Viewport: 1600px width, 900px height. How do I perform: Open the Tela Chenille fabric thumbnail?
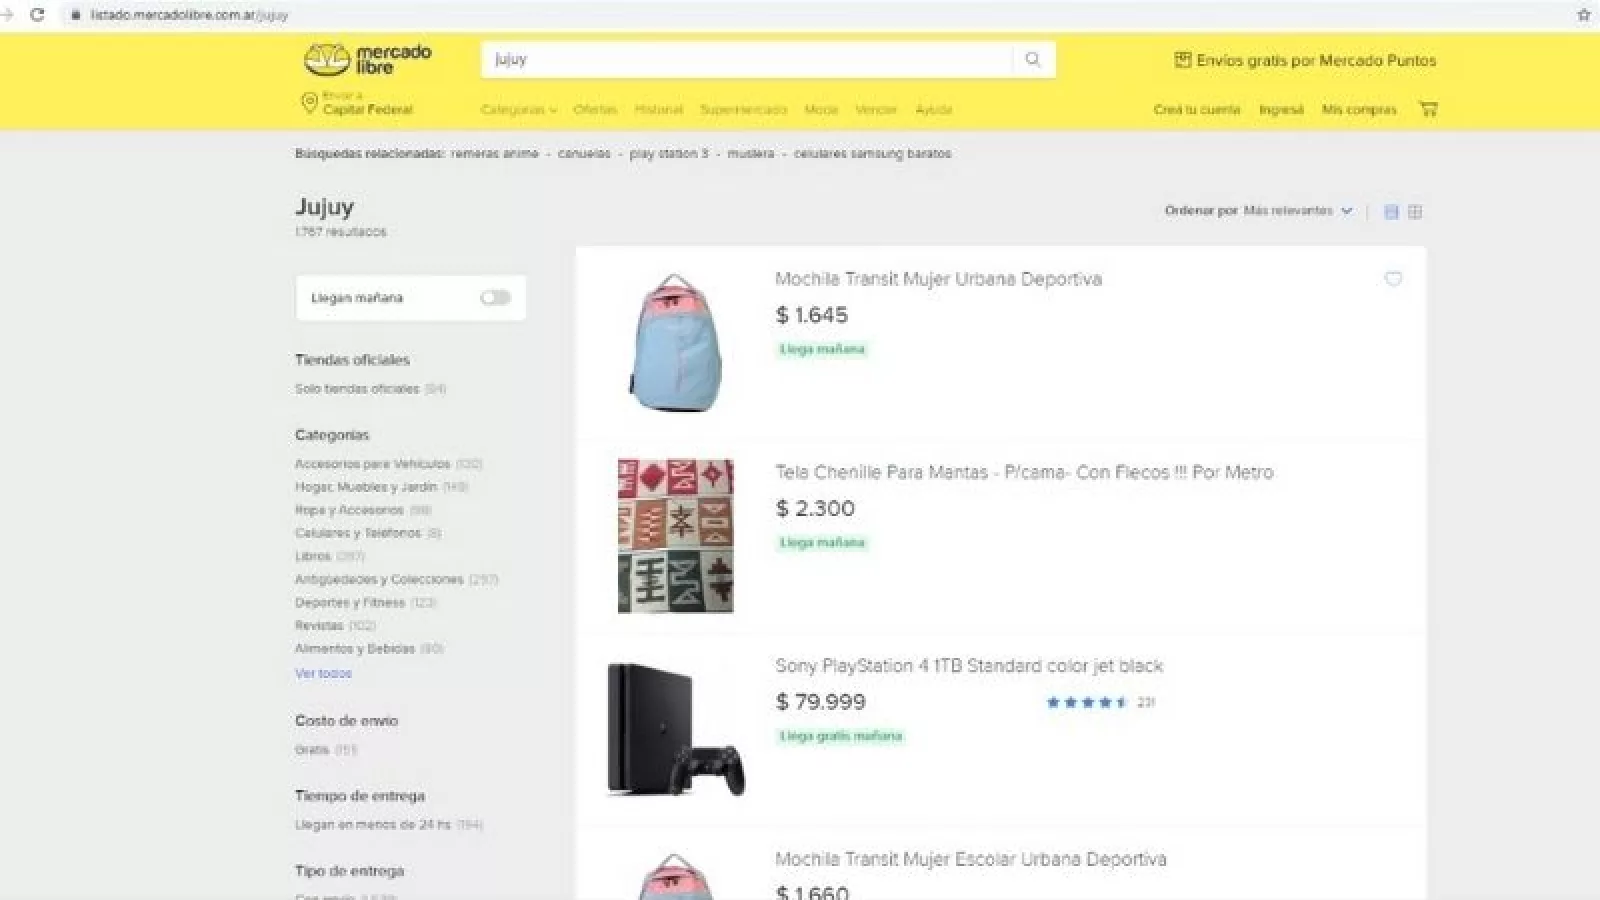click(x=675, y=536)
